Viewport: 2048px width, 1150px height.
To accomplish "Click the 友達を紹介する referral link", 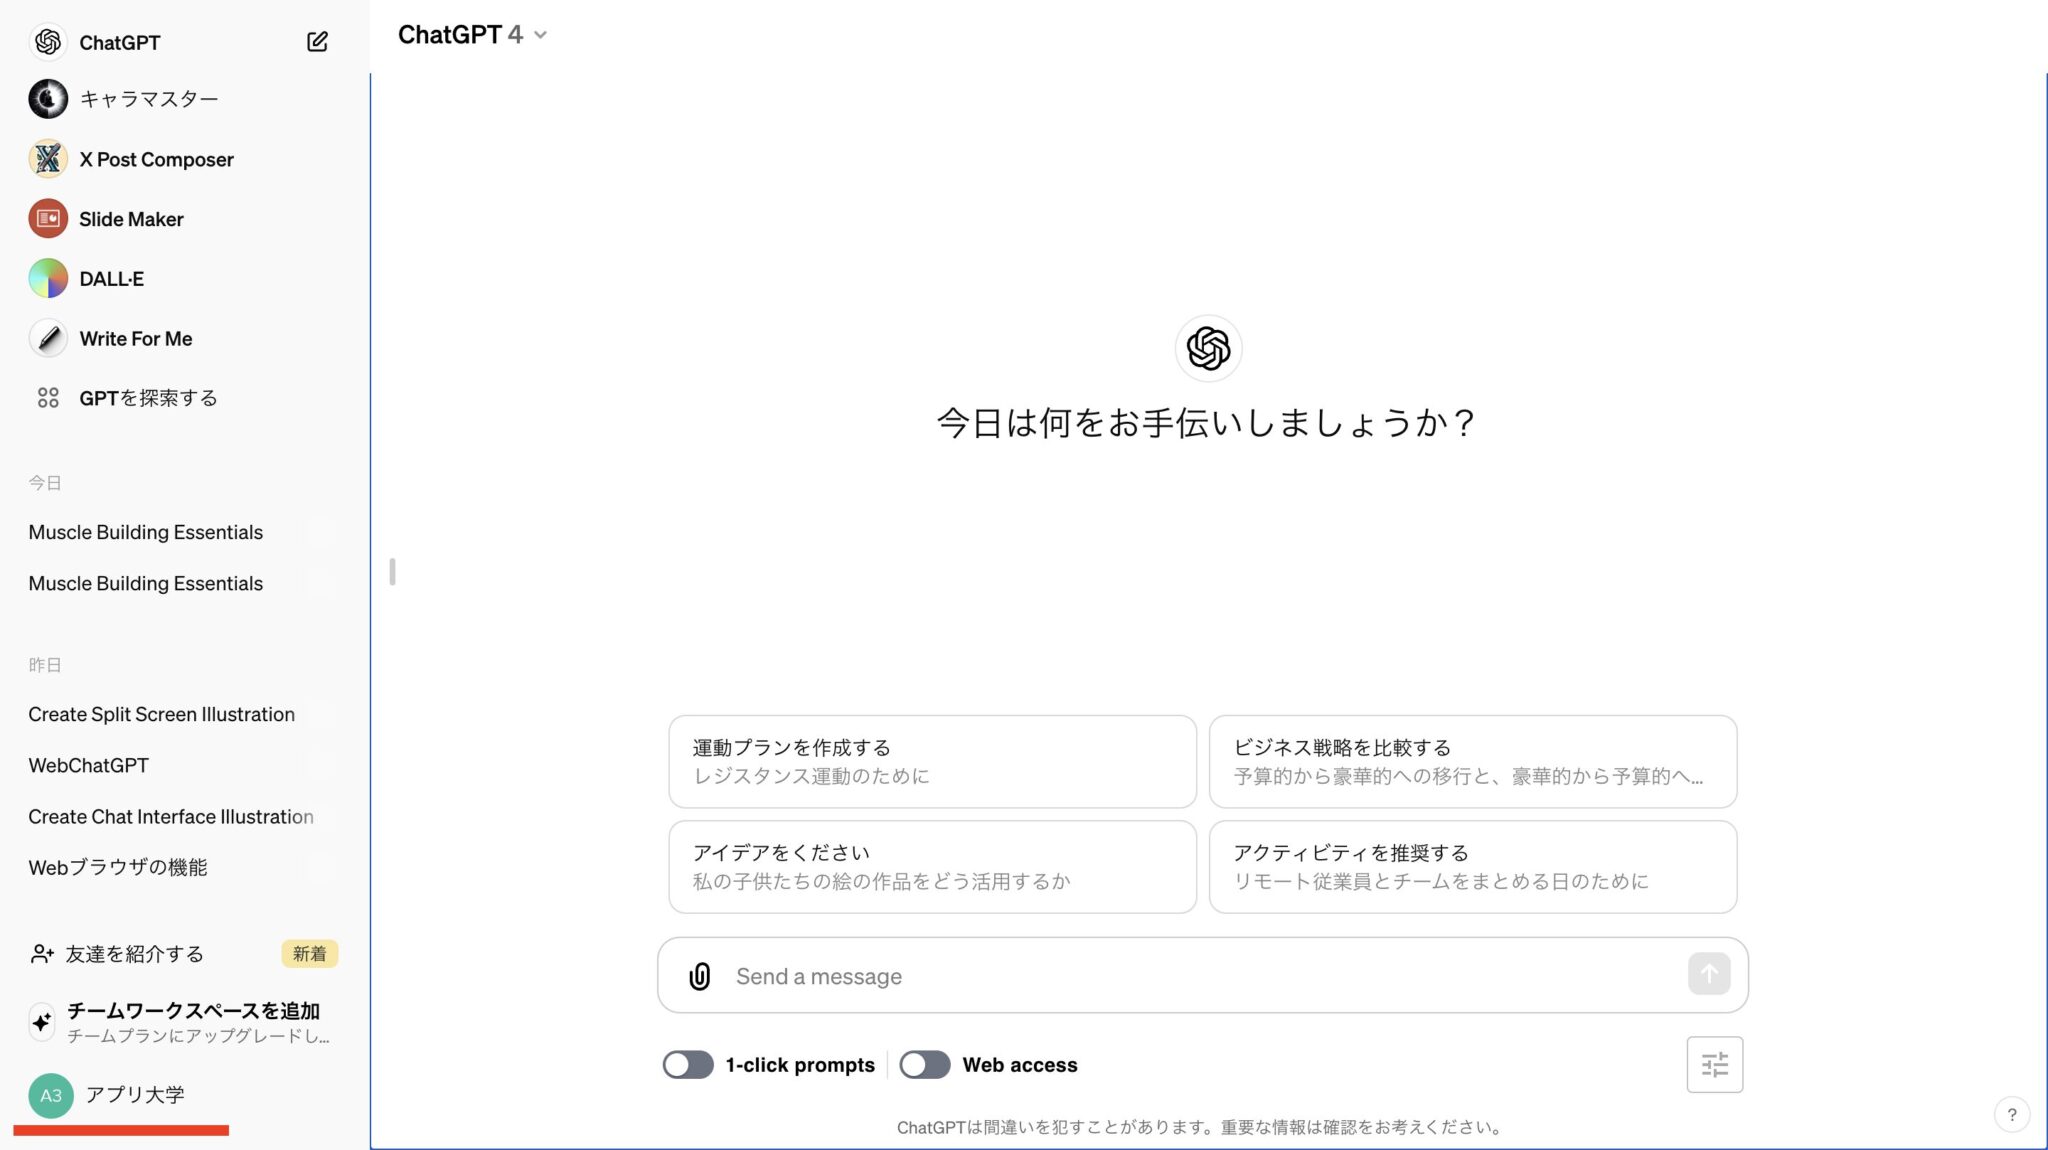I will coord(134,954).
